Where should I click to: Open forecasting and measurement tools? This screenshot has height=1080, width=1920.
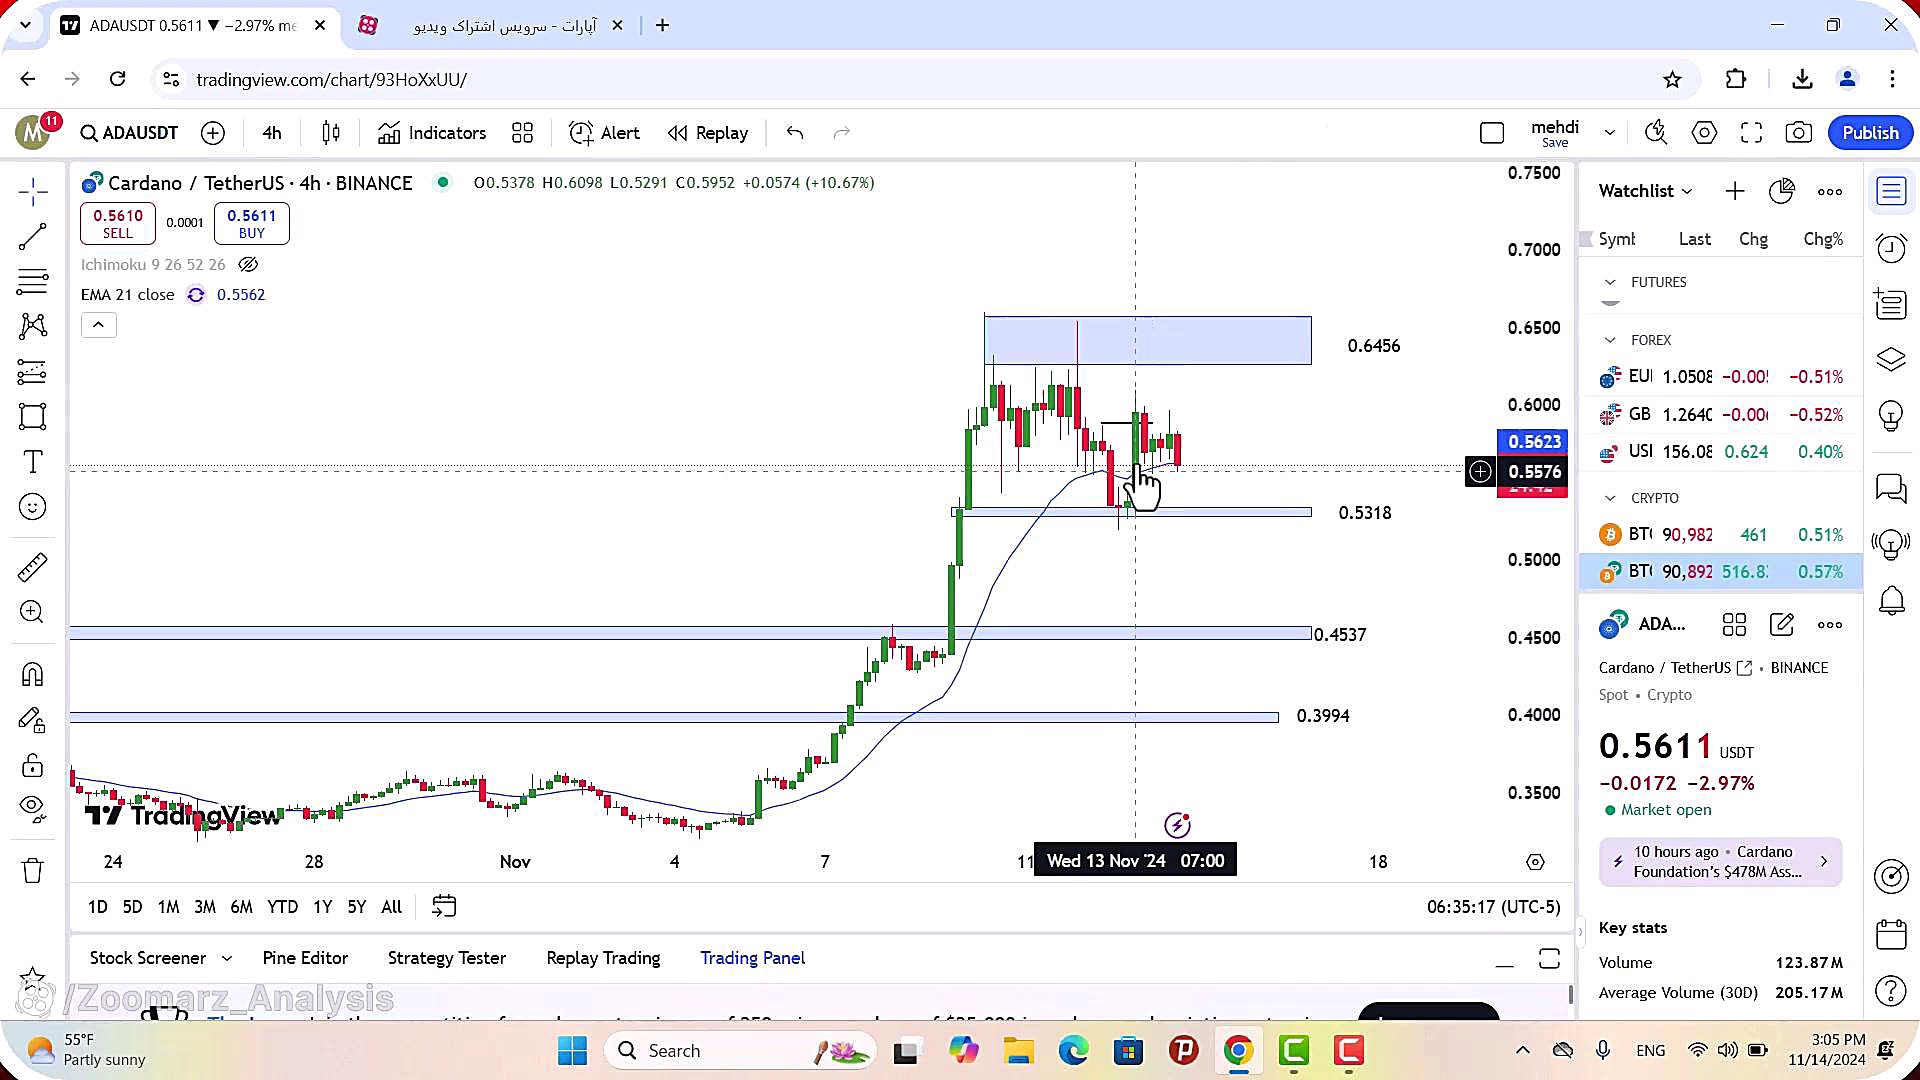click(x=33, y=372)
